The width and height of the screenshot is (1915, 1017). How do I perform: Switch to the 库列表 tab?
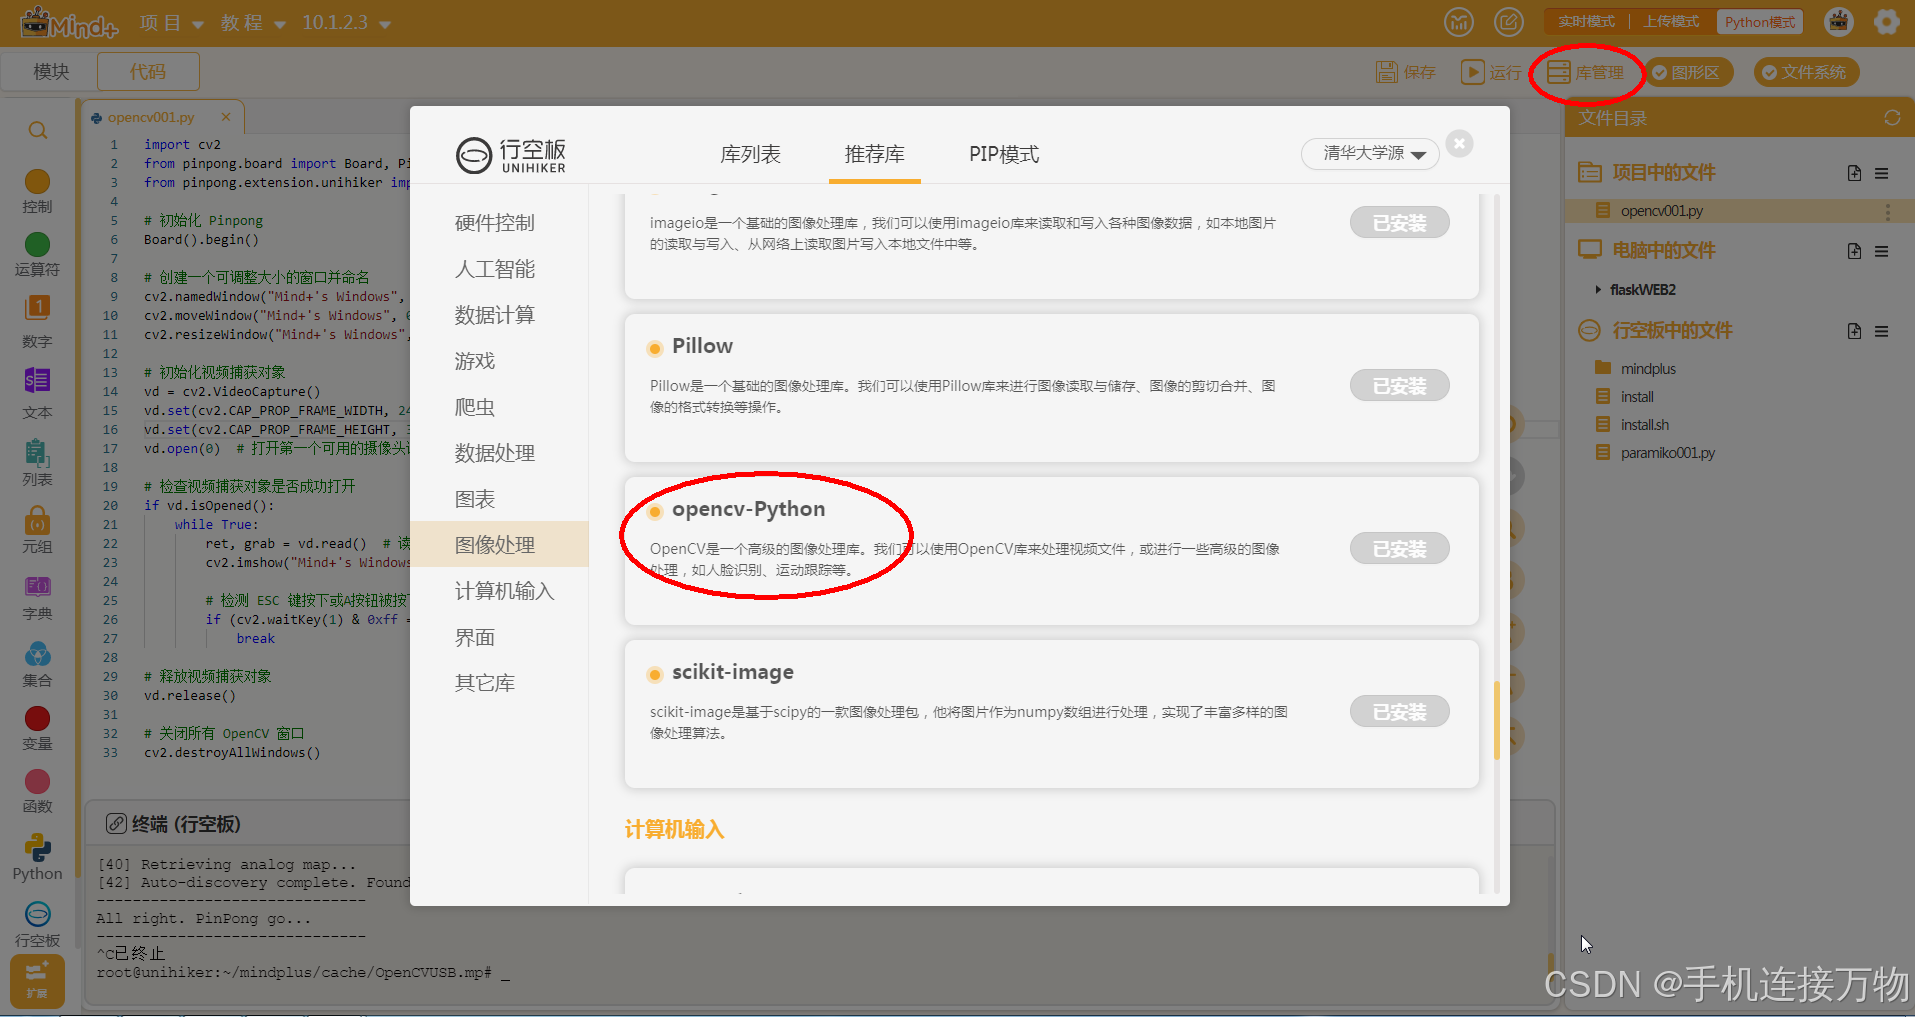(750, 154)
